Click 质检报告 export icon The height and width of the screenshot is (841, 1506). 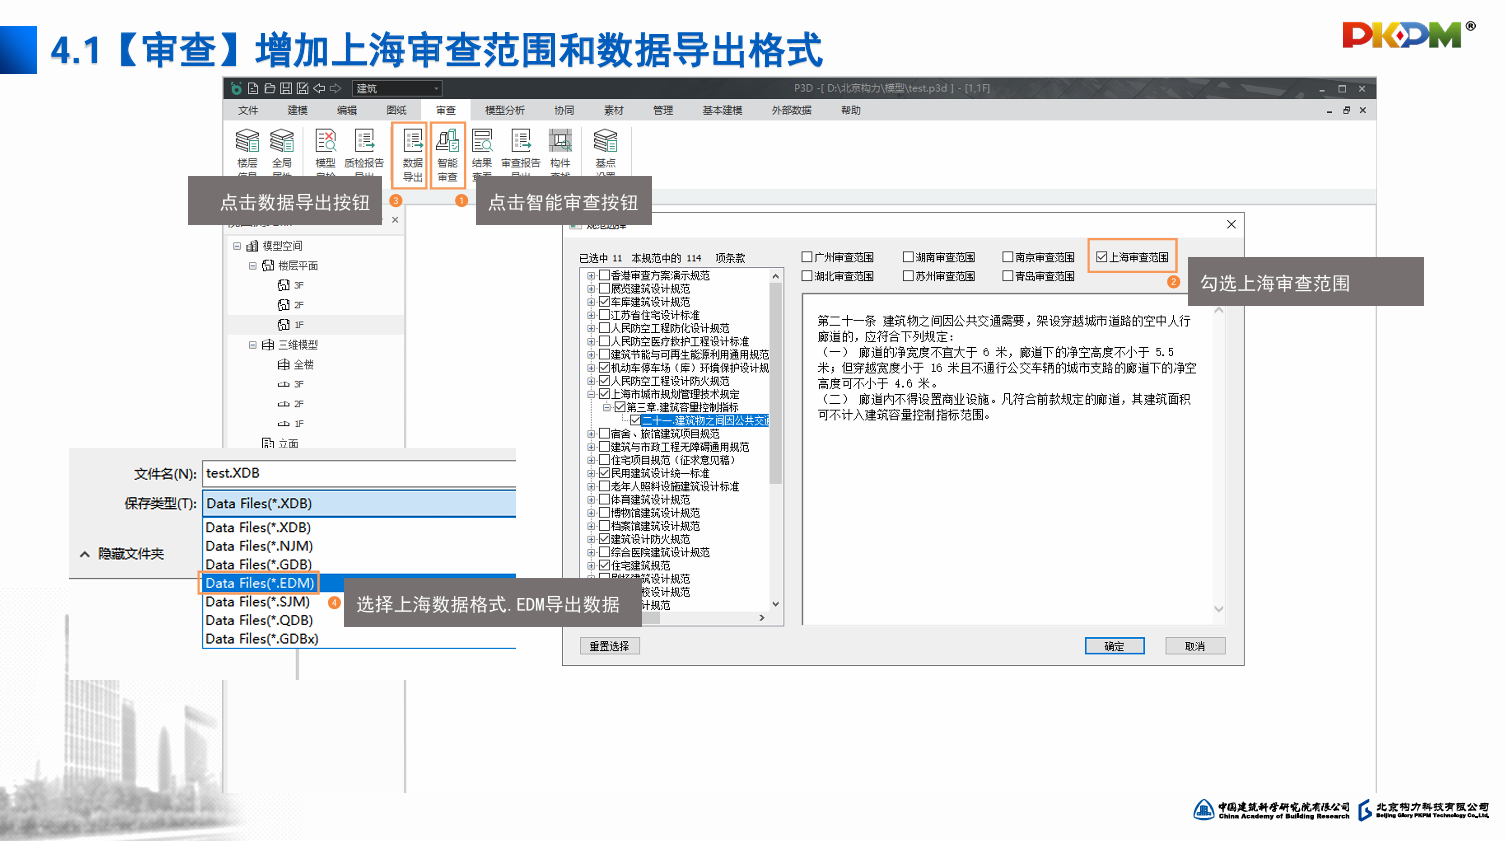click(x=364, y=141)
